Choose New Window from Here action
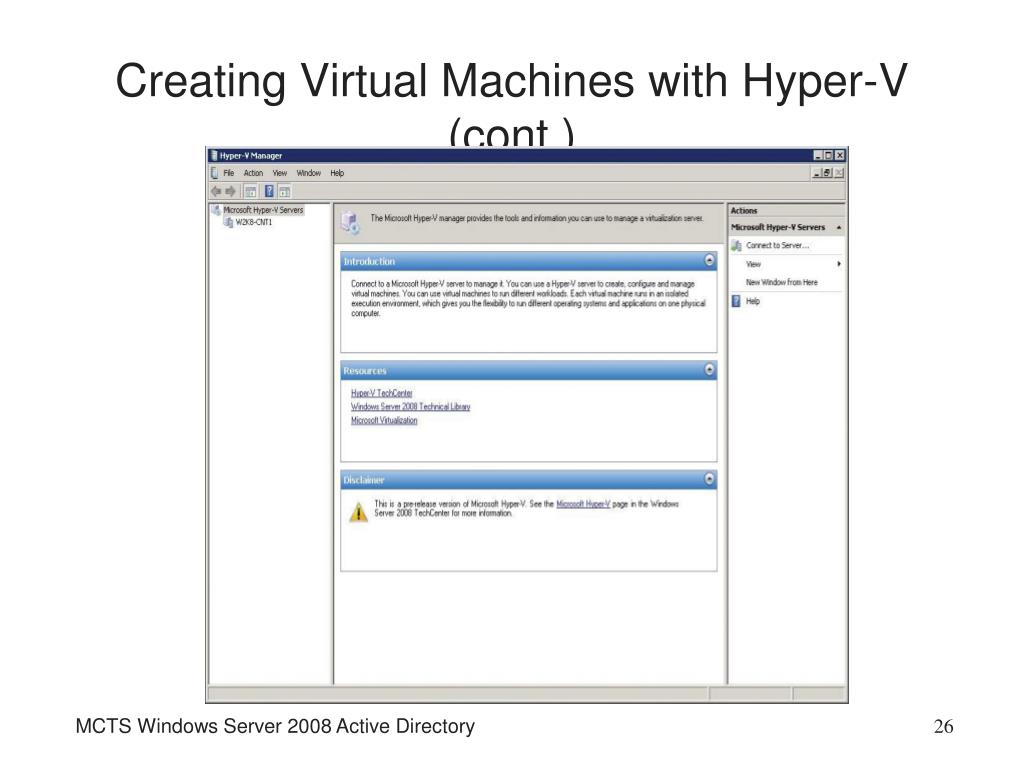 (x=782, y=282)
